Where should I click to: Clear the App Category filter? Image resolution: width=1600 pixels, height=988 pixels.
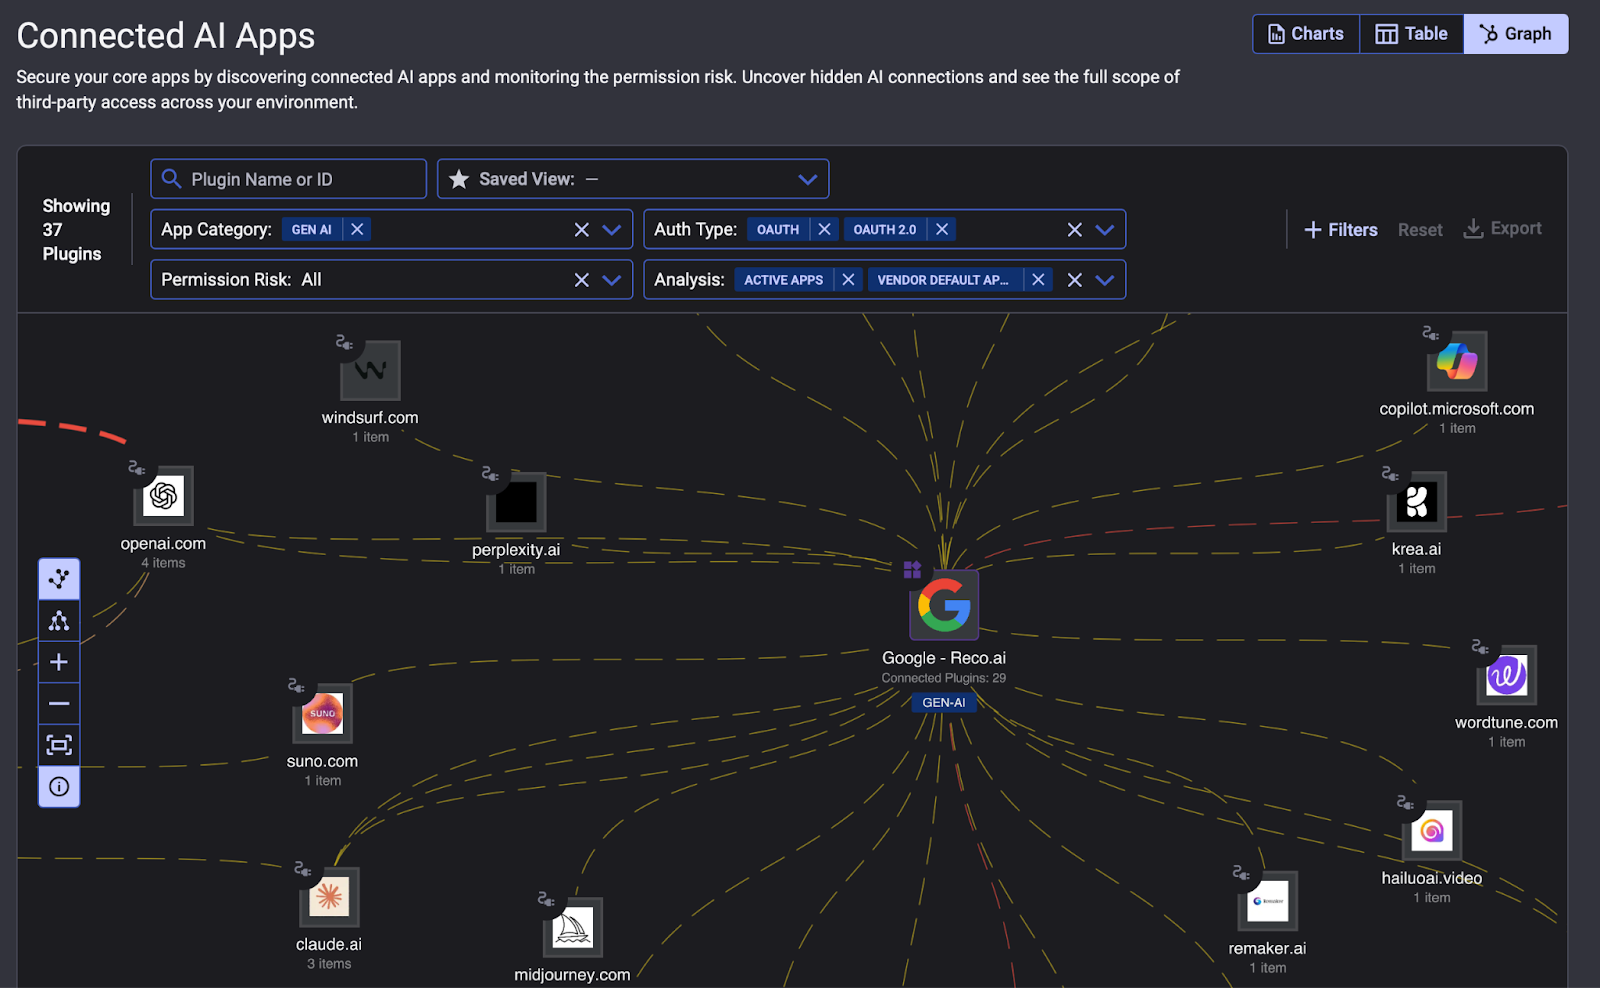point(581,230)
